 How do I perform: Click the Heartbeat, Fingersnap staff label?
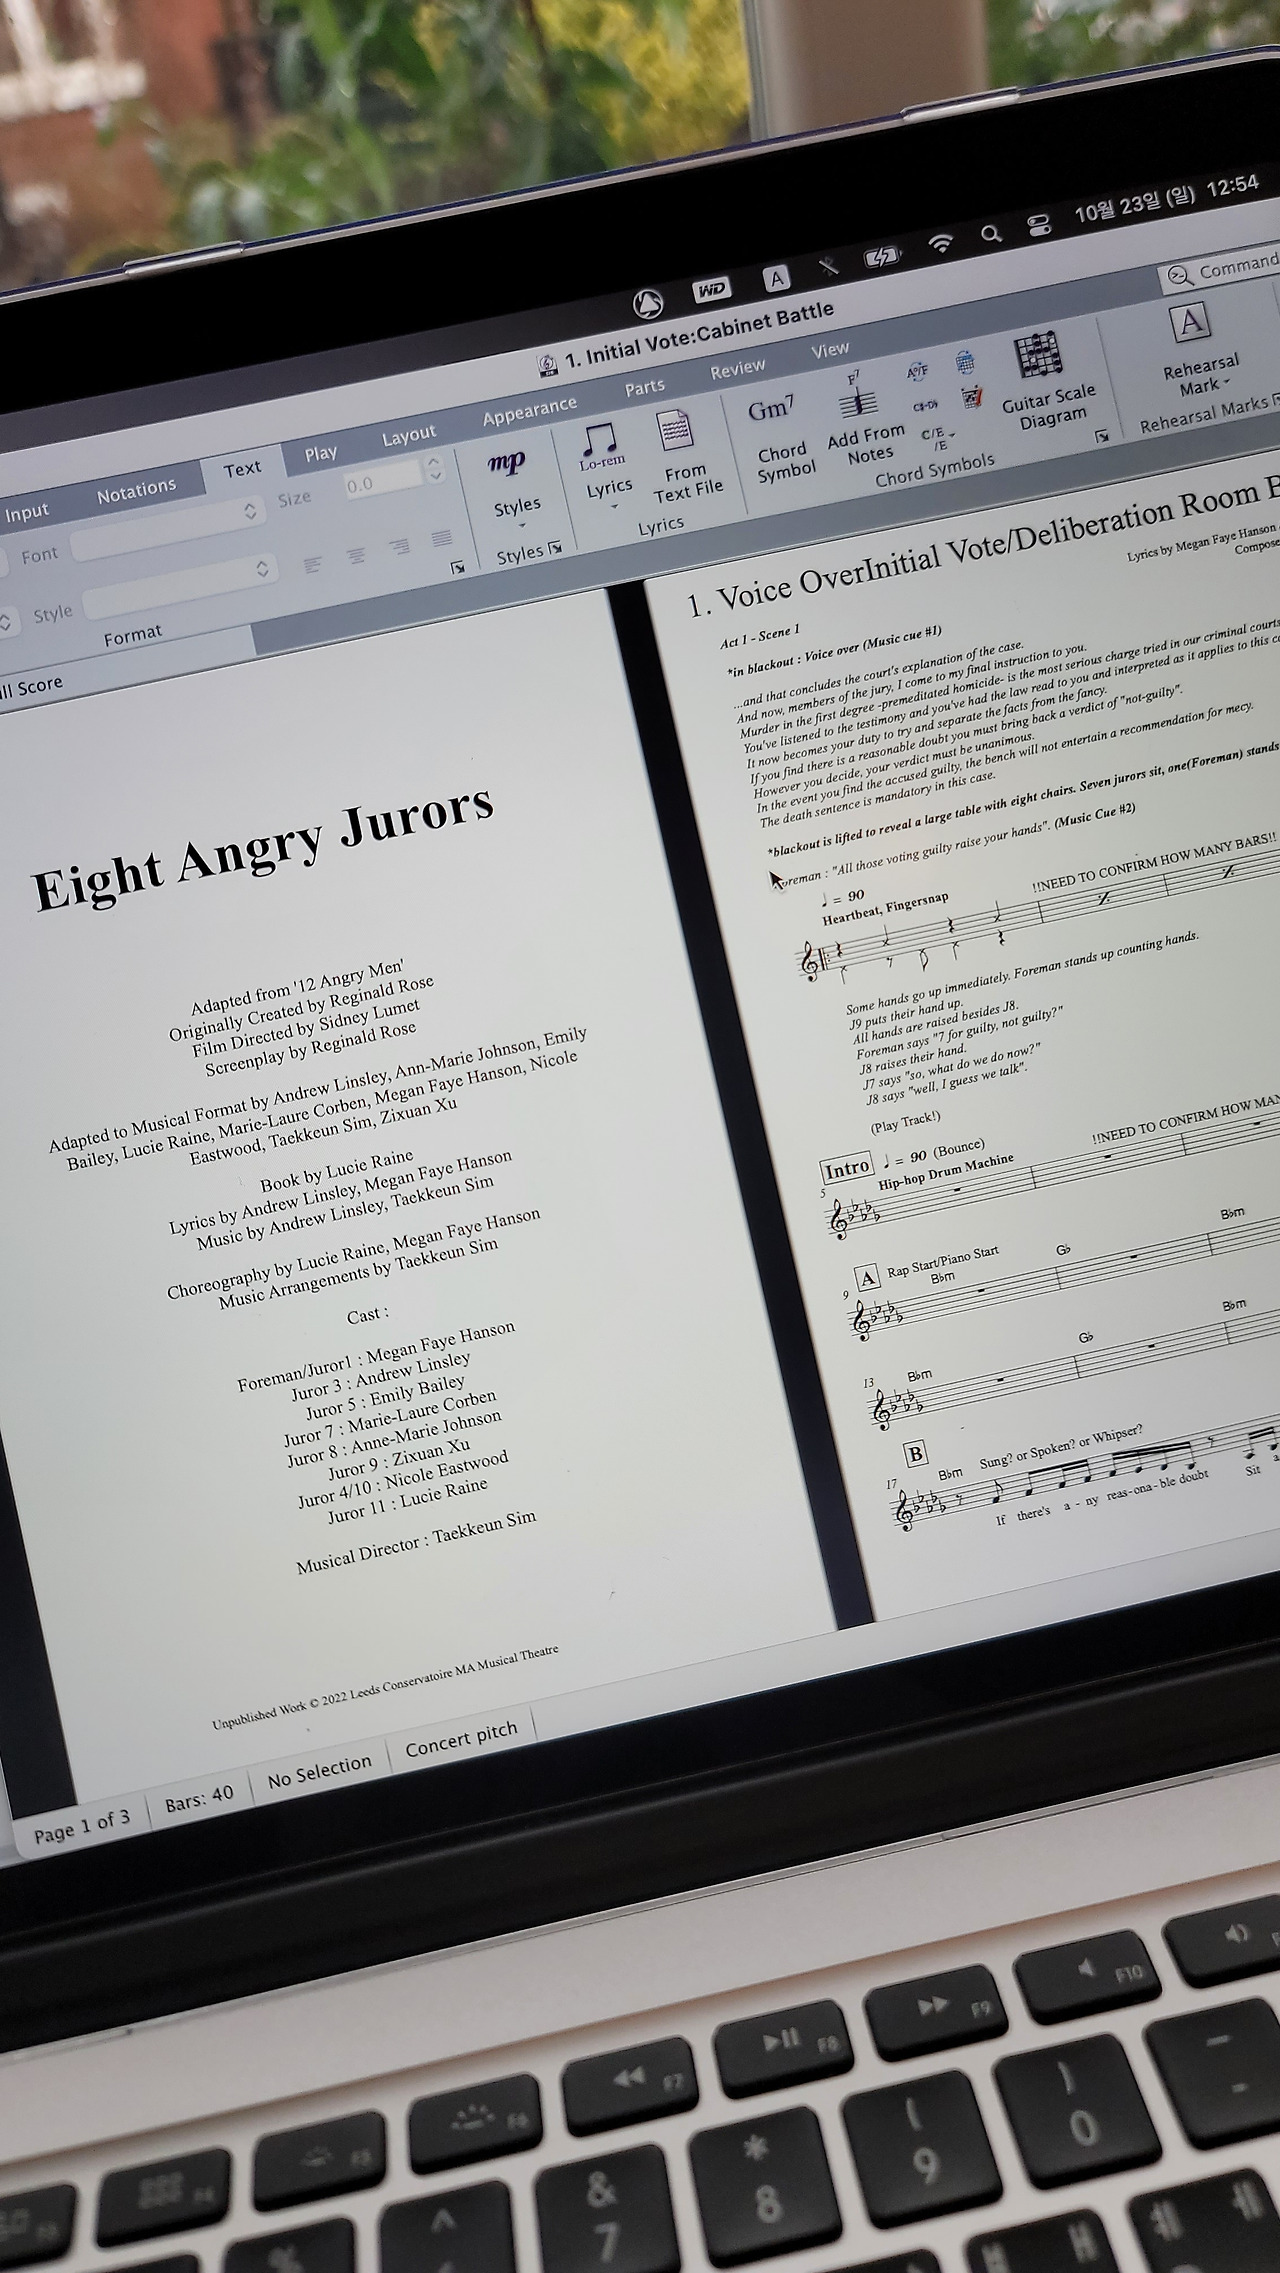coord(884,909)
